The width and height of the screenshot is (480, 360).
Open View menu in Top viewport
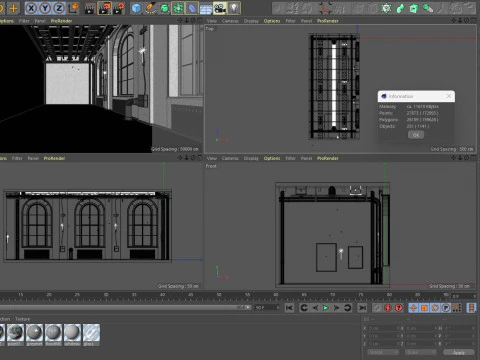pos(211,21)
